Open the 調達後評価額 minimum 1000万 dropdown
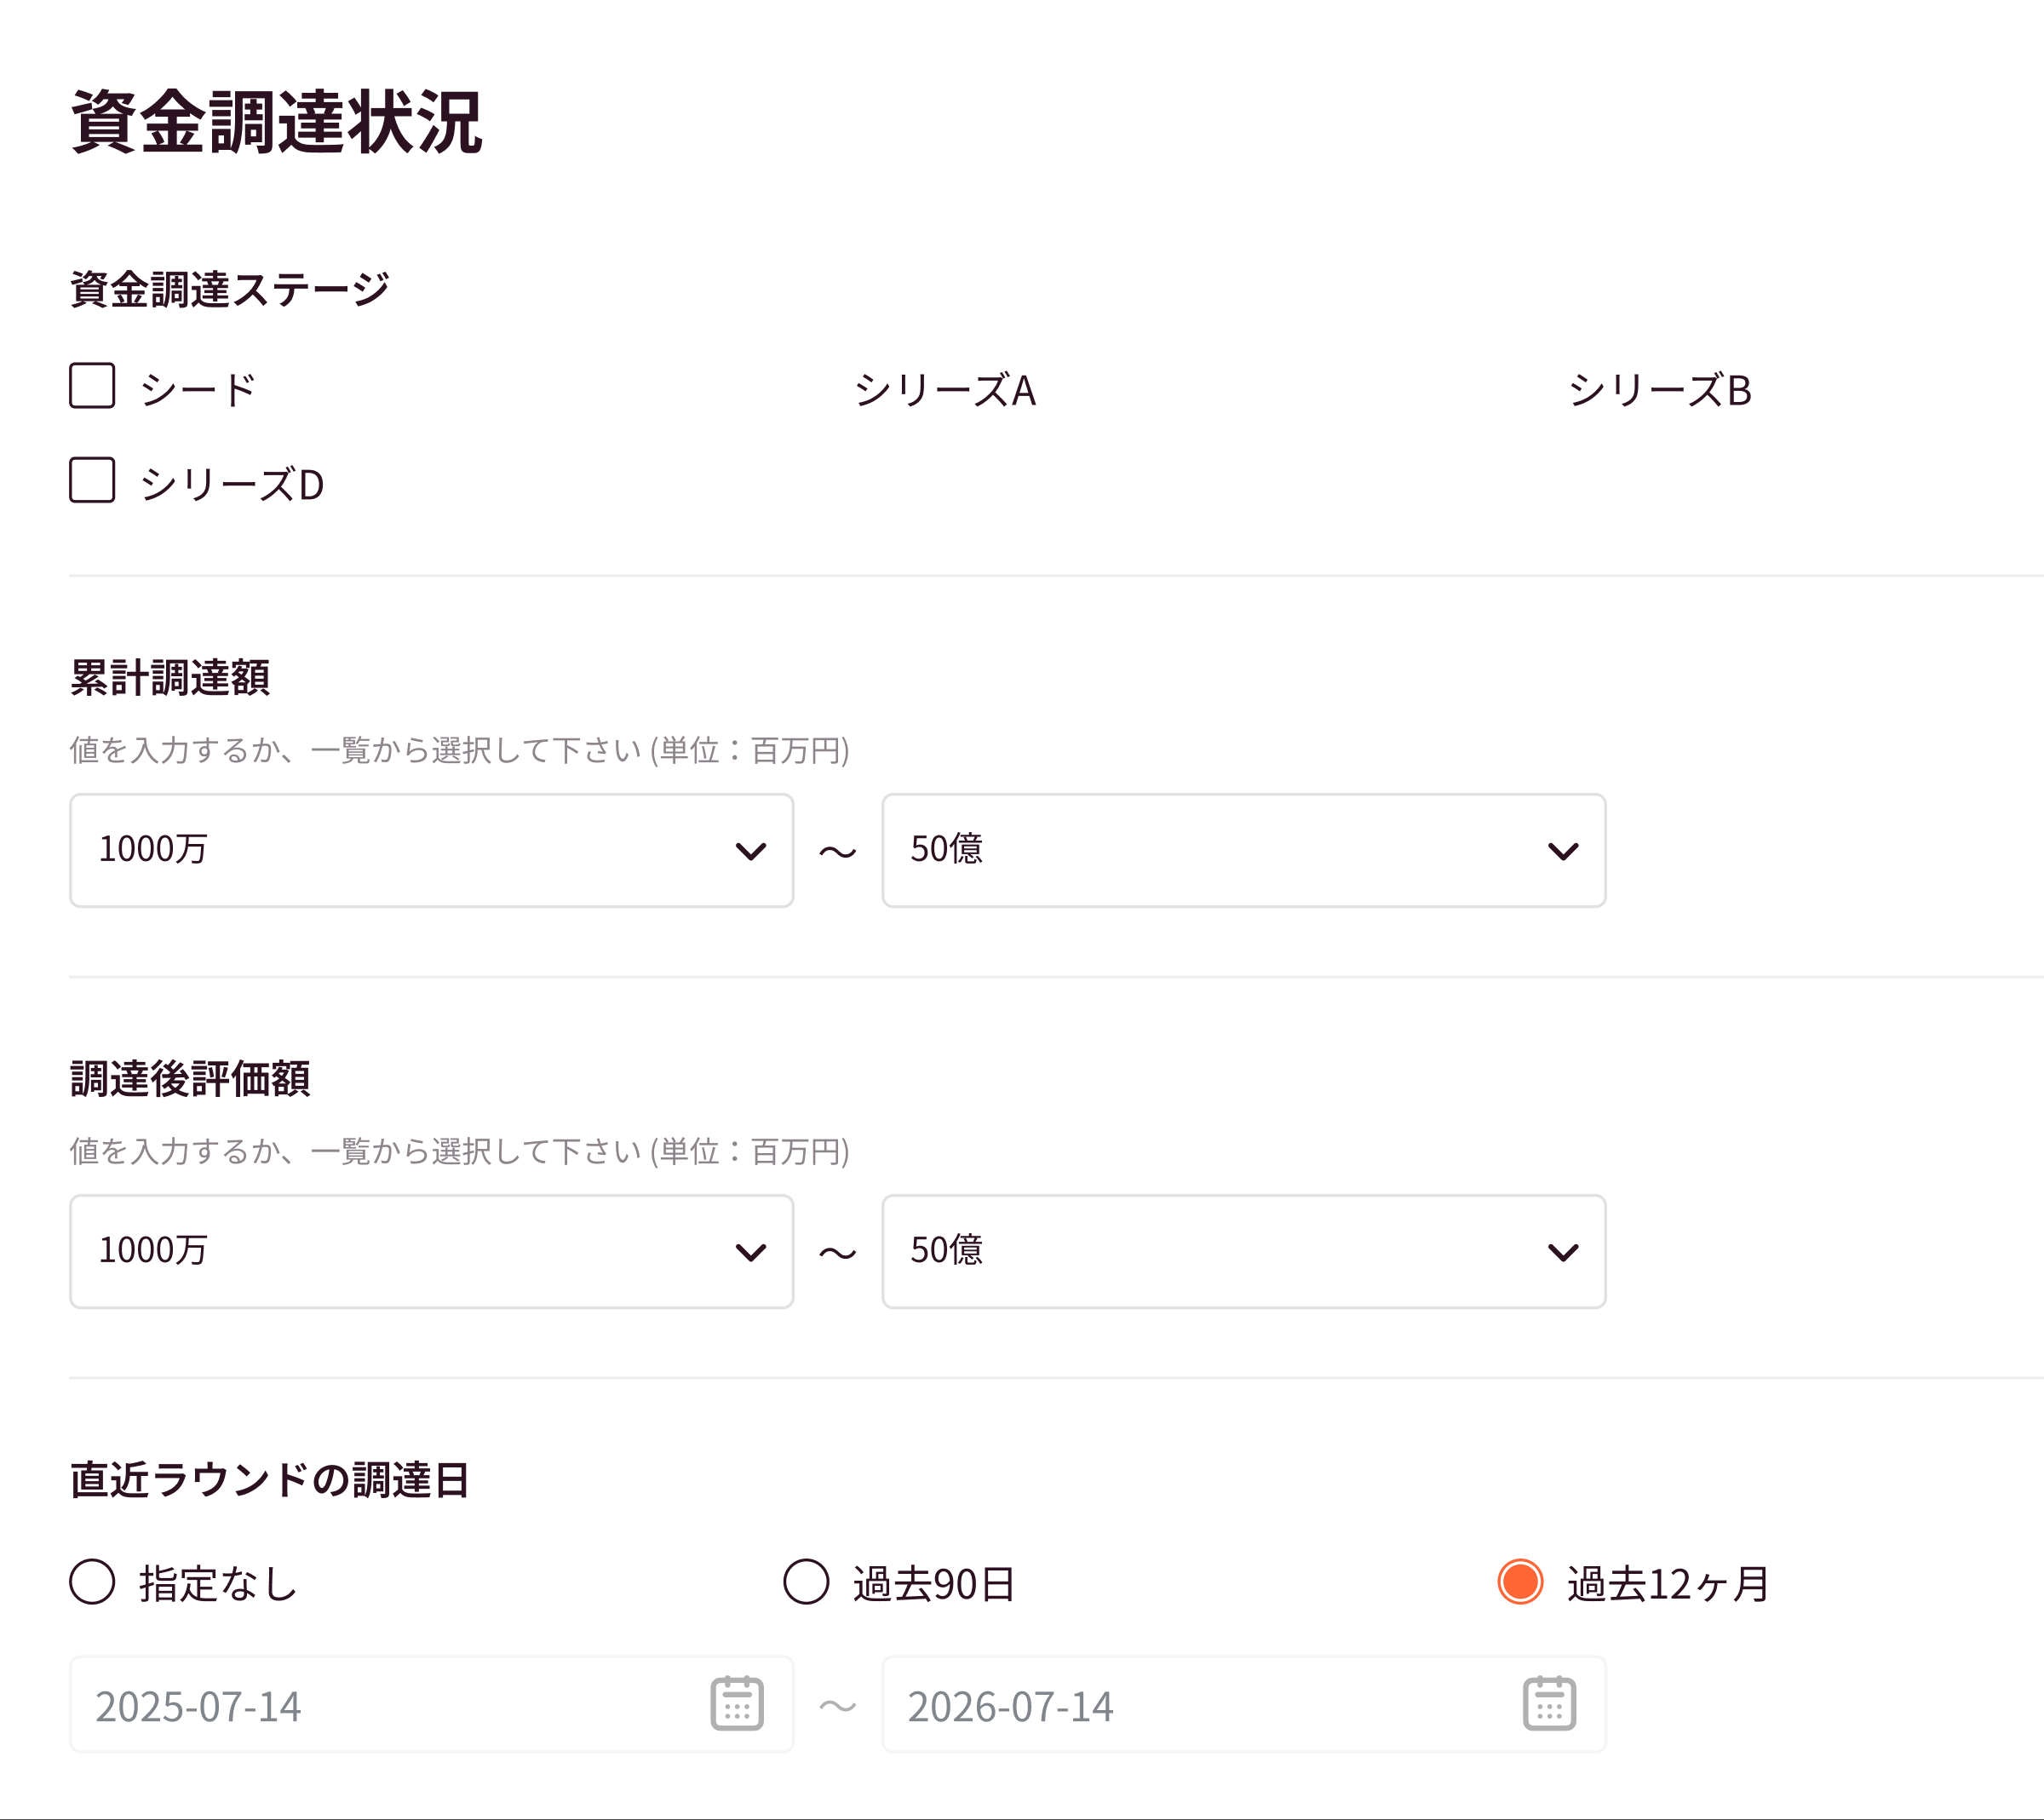This screenshot has width=2044, height=1820. click(431, 1252)
